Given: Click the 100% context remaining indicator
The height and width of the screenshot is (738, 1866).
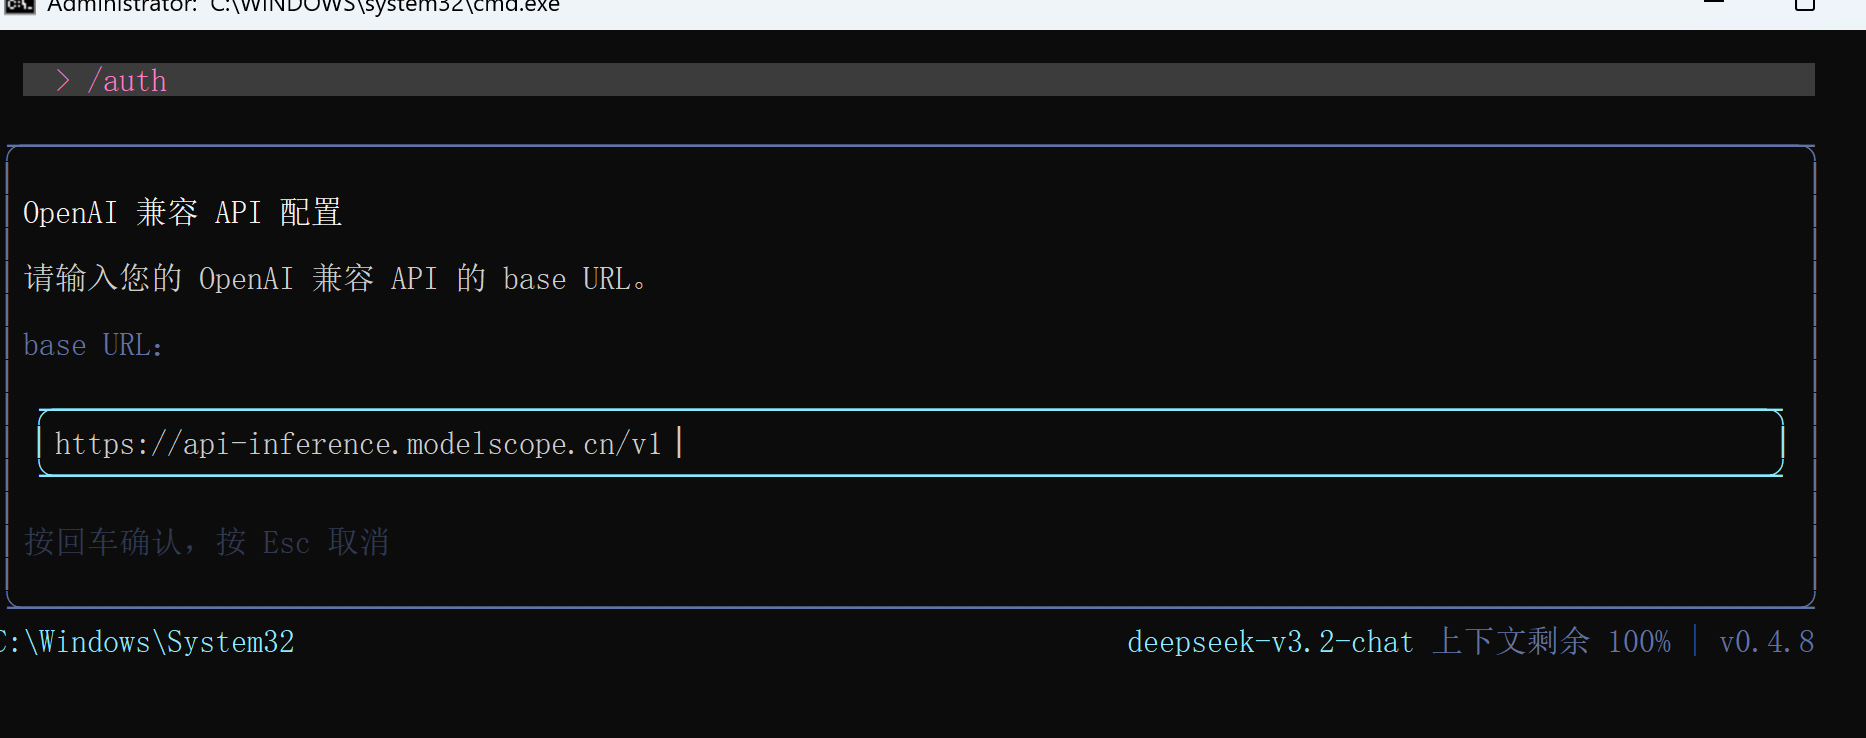Looking at the screenshot, I should tap(1638, 642).
